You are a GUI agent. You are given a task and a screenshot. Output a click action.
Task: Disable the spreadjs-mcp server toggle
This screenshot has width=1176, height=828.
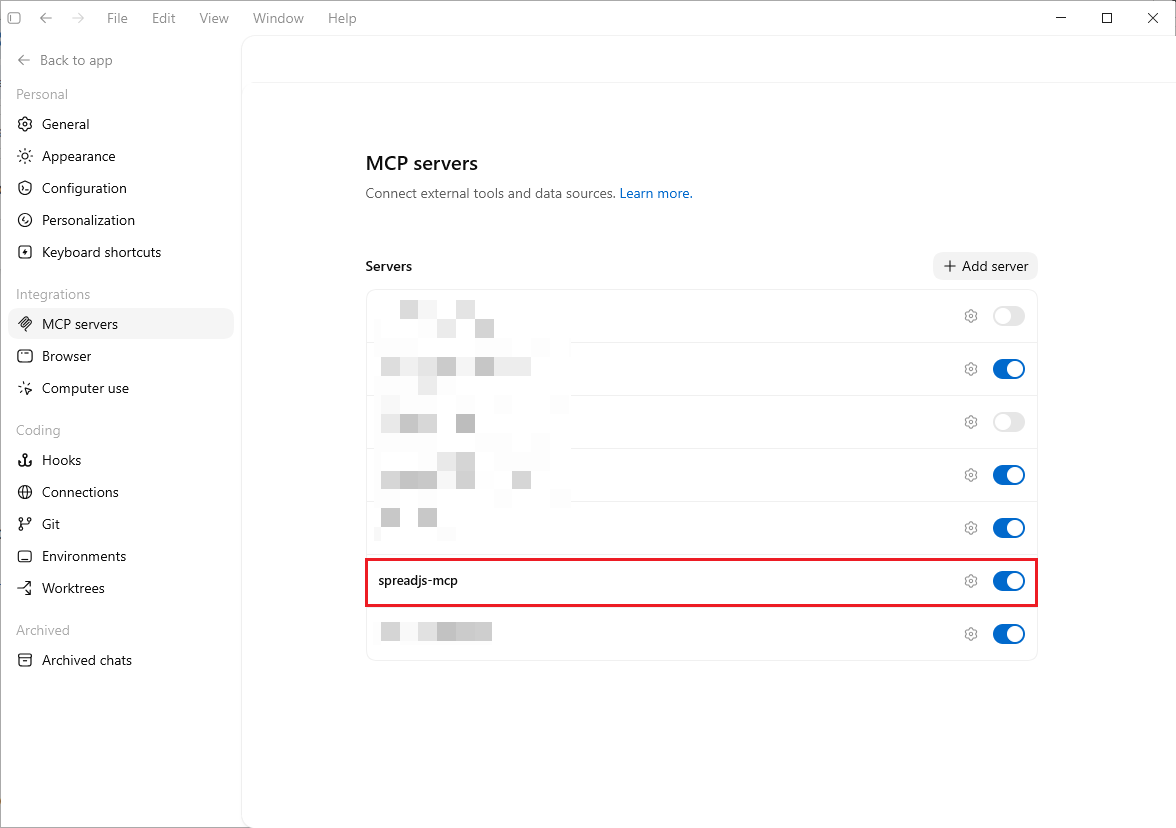point(1009,581)
